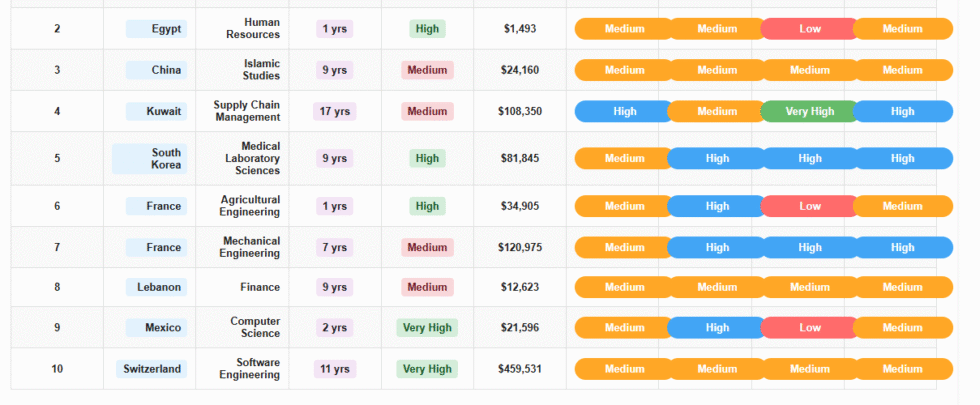Screen dimensions: 980x405
Task: Click Very High badge in Switzerland row
Action: 427,369
